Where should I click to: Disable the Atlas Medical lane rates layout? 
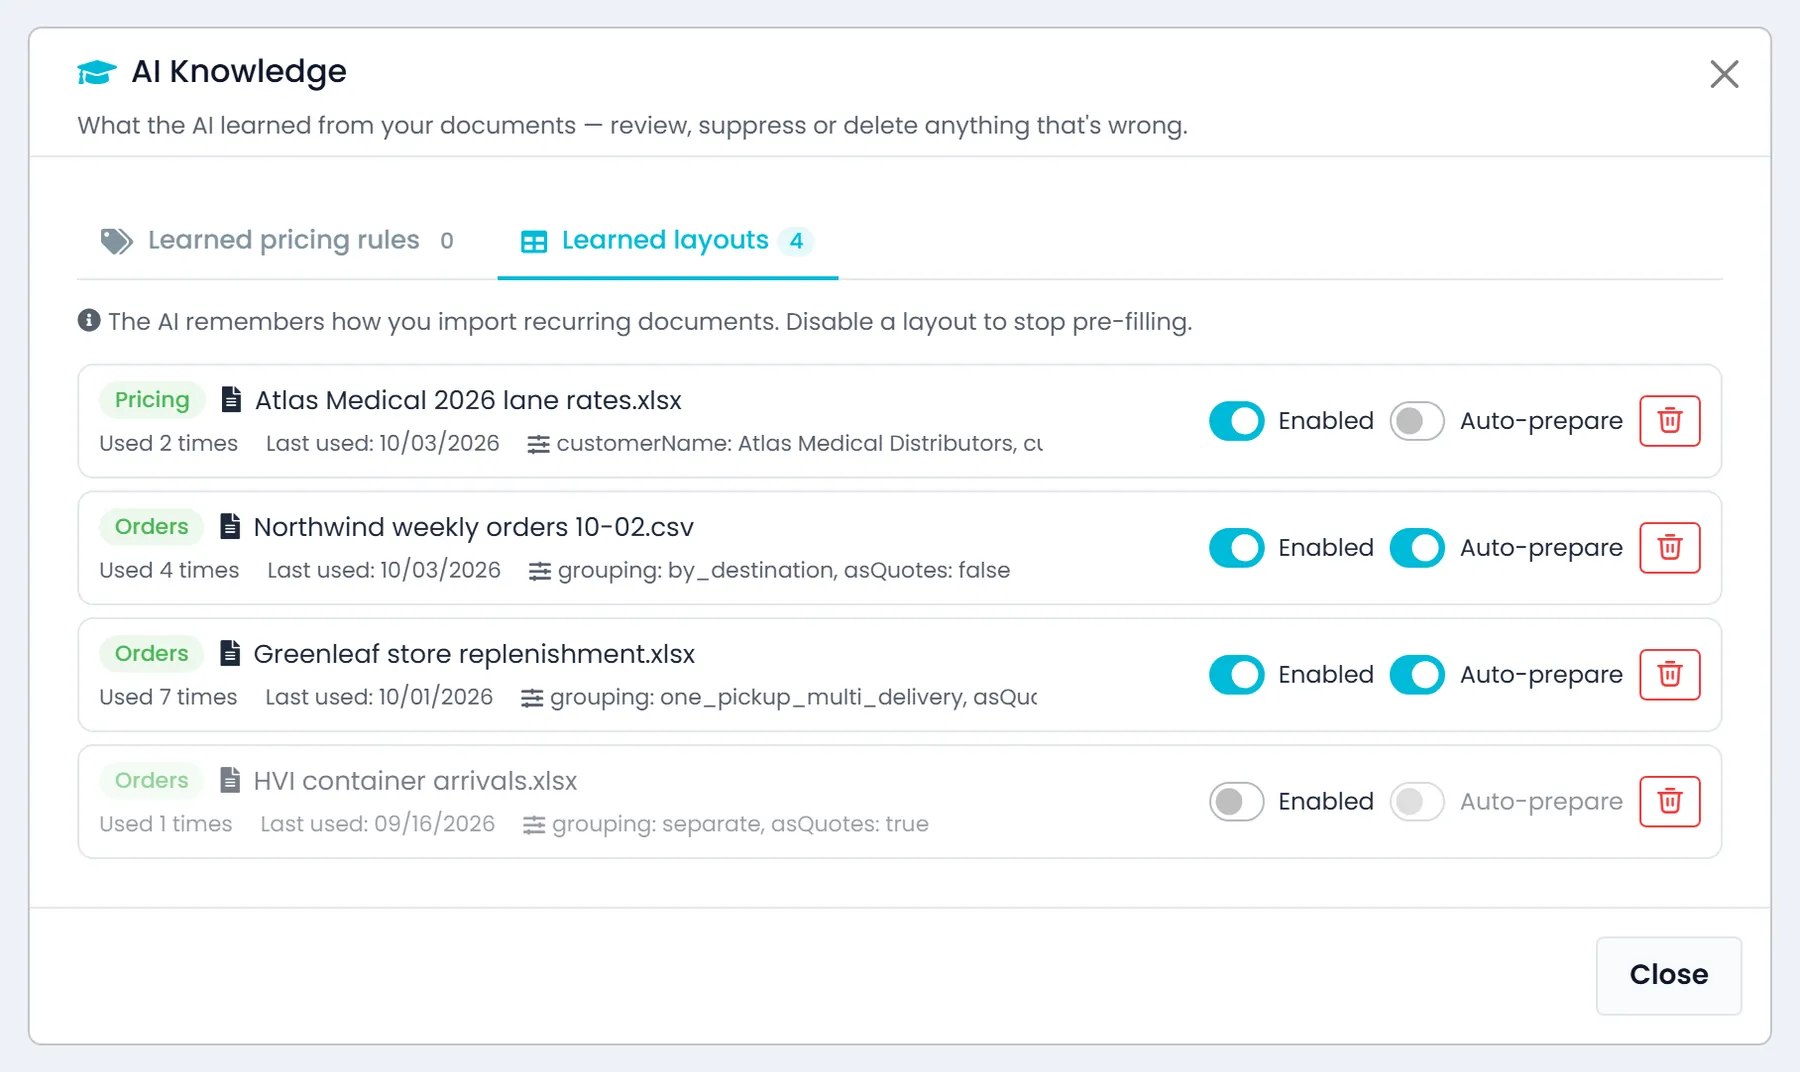pos(1237,421)
